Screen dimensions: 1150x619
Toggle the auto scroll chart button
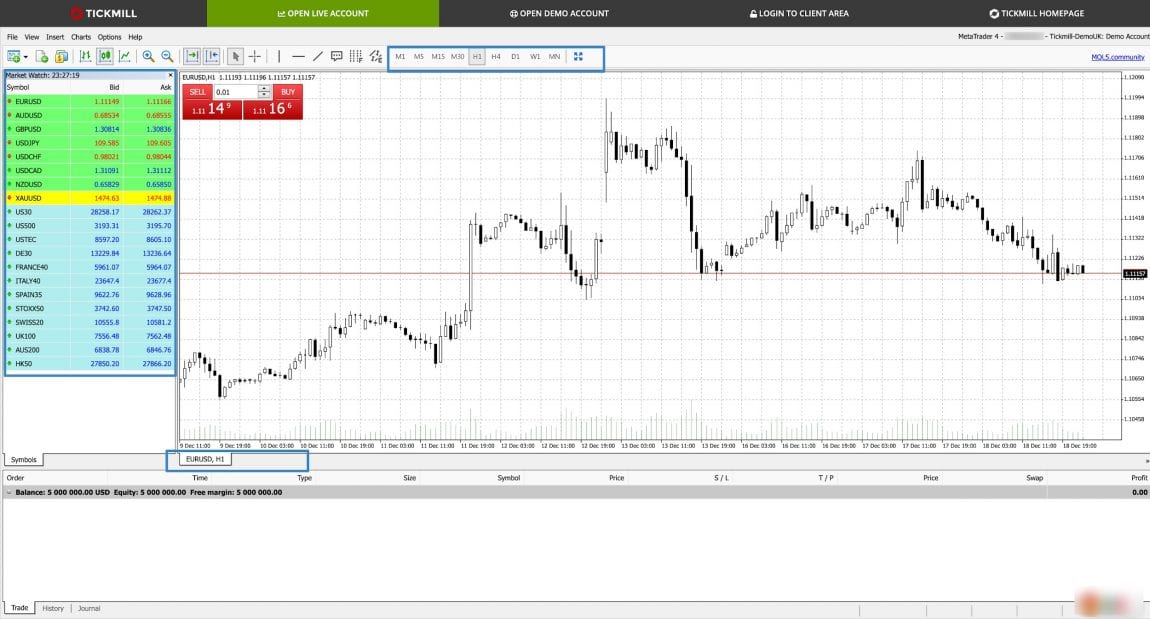tap(192, 57)
